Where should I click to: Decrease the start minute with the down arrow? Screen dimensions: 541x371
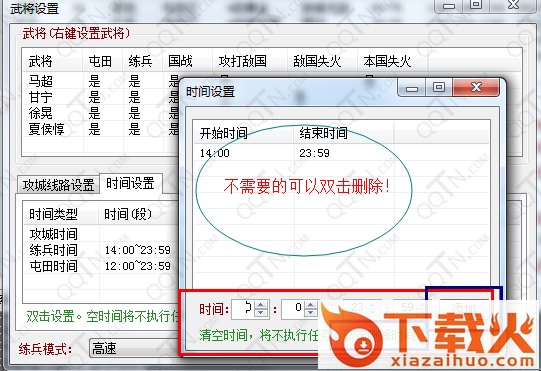pyautogui.click(x=311, y=313)
